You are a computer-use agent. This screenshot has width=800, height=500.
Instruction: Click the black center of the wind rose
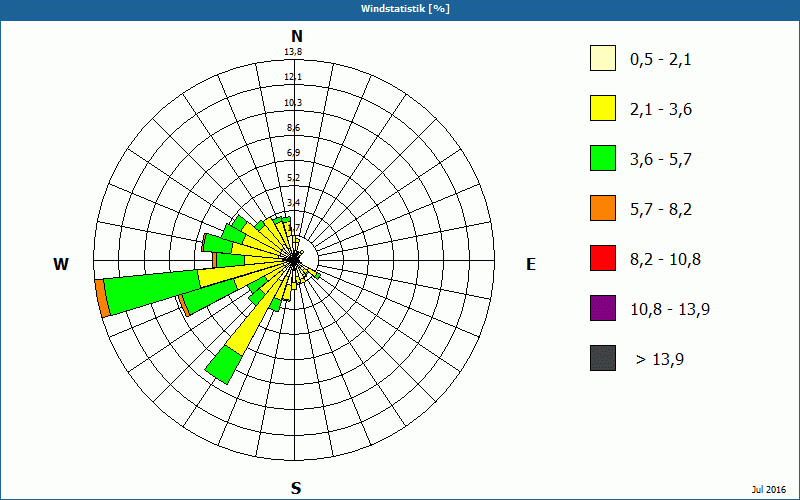pyautogui.click(x=294, y=260)
